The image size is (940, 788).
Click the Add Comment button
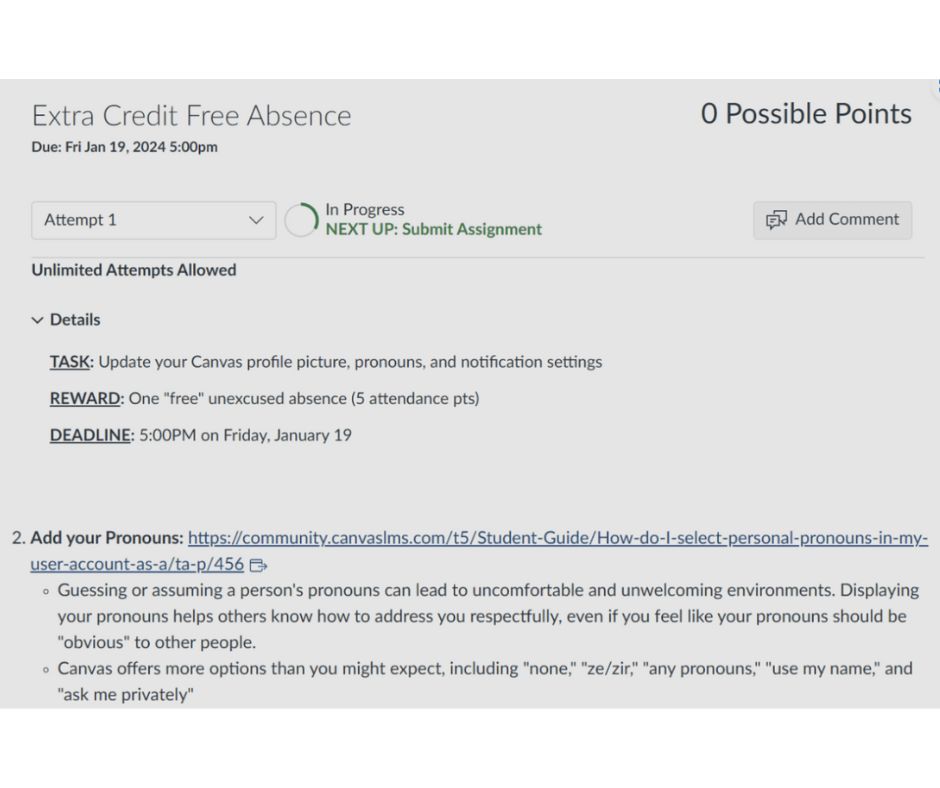coord(832,220)
